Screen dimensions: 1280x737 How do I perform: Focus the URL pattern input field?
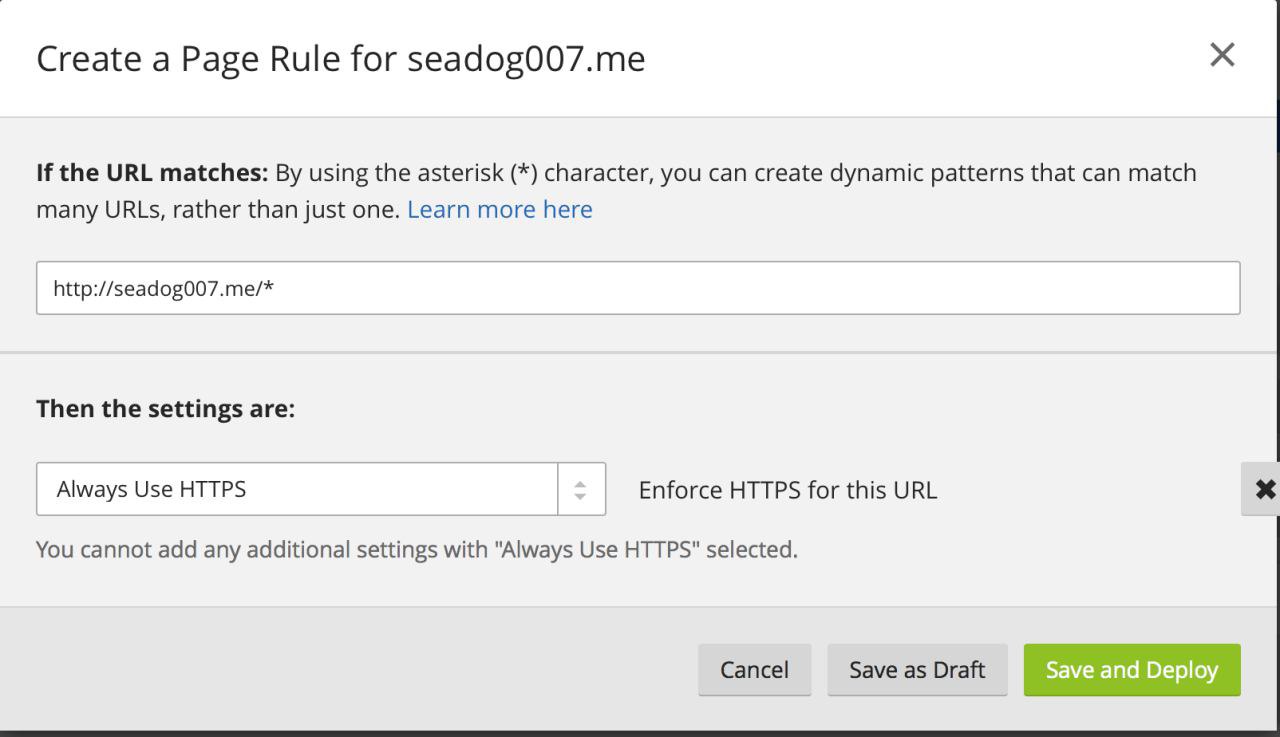638,288
